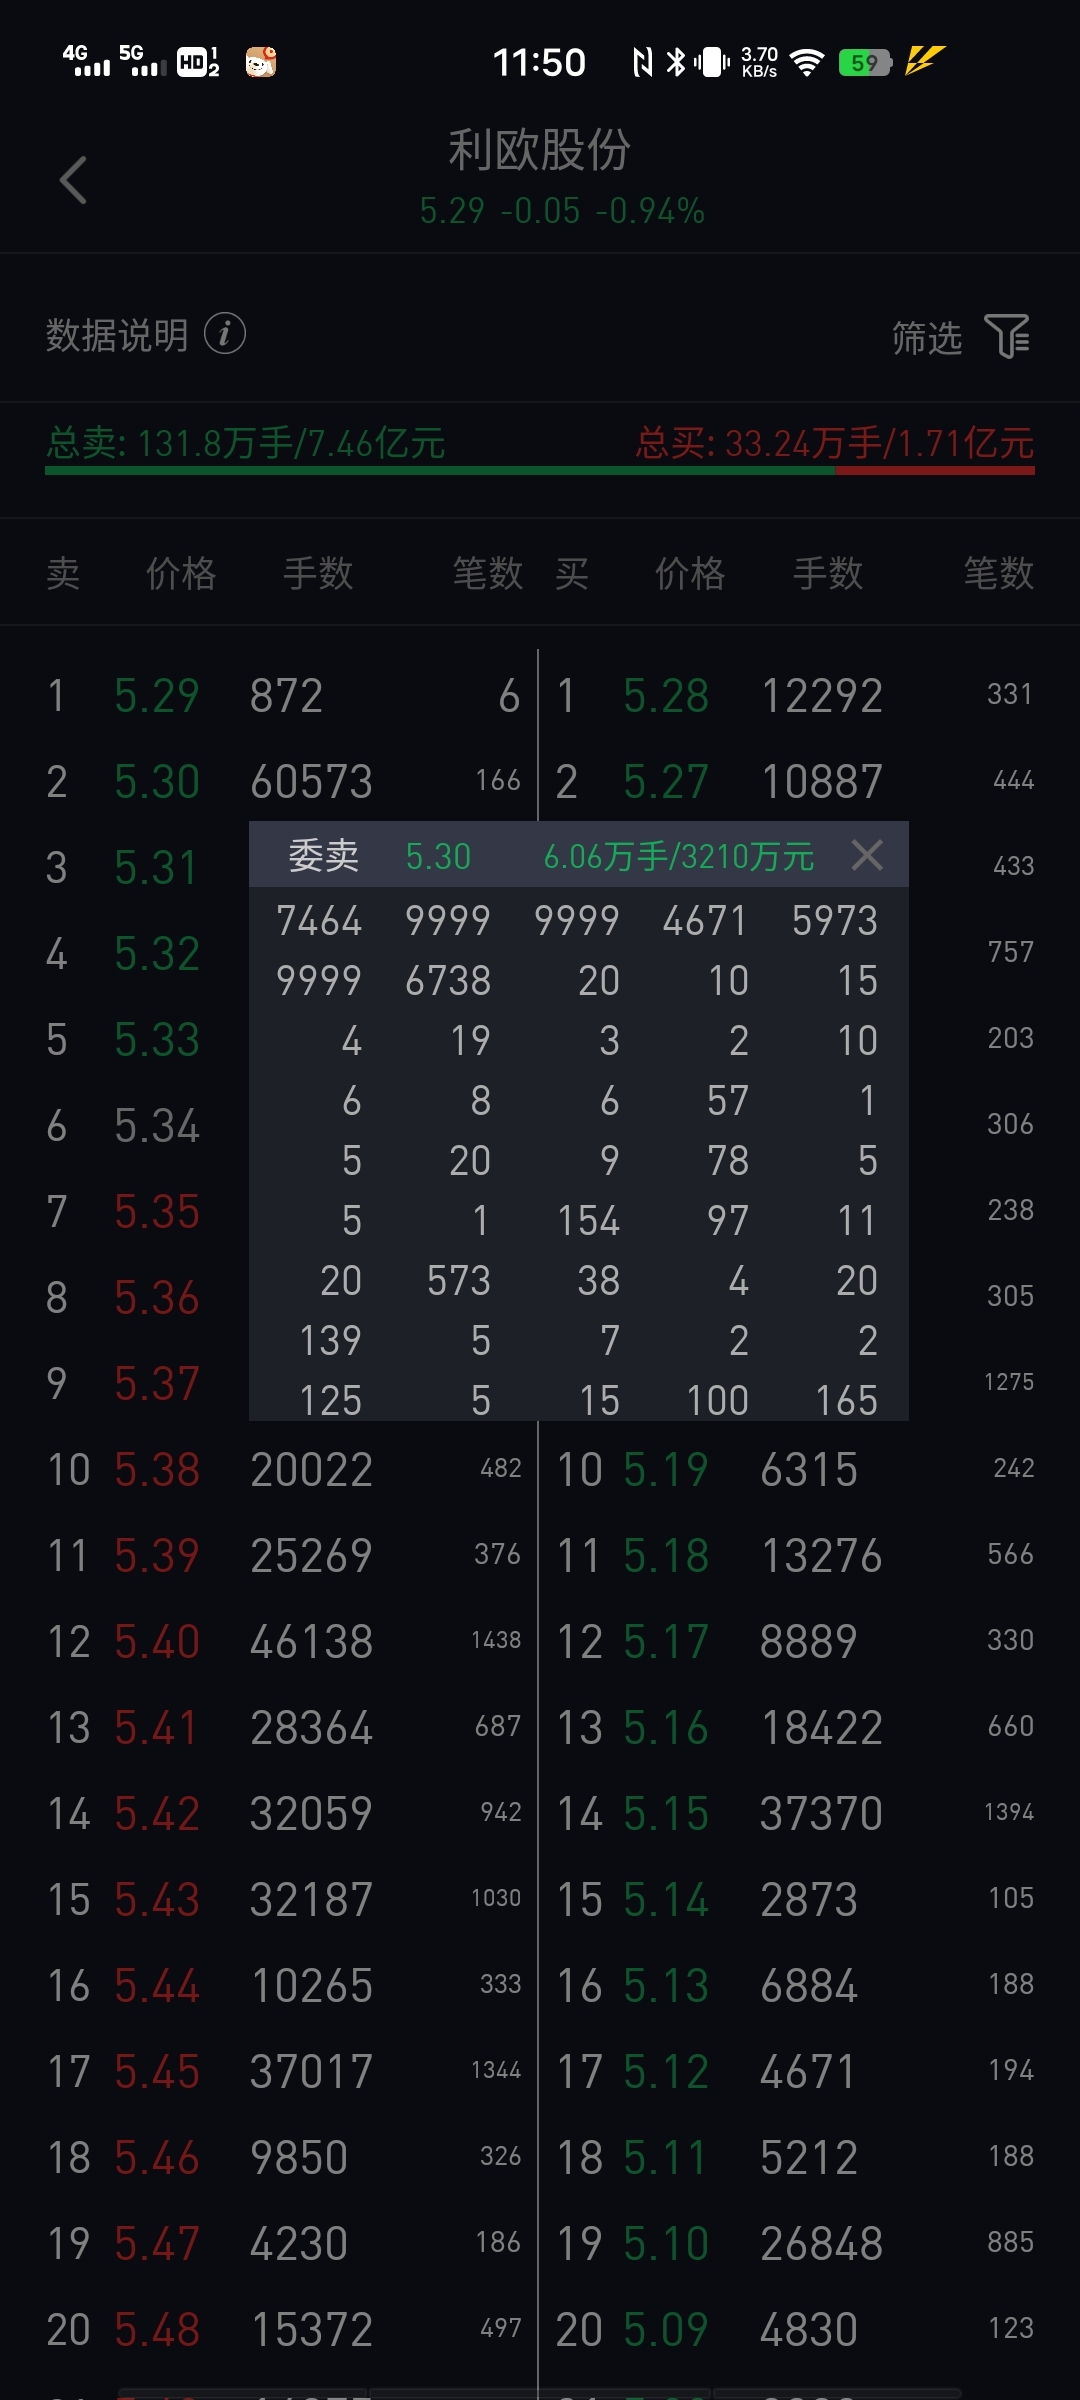Close the 委卖 5.30 order detail popup
Image resolution: width=1080 pixels, height=2400 pixels.
(x=867, y=855)
